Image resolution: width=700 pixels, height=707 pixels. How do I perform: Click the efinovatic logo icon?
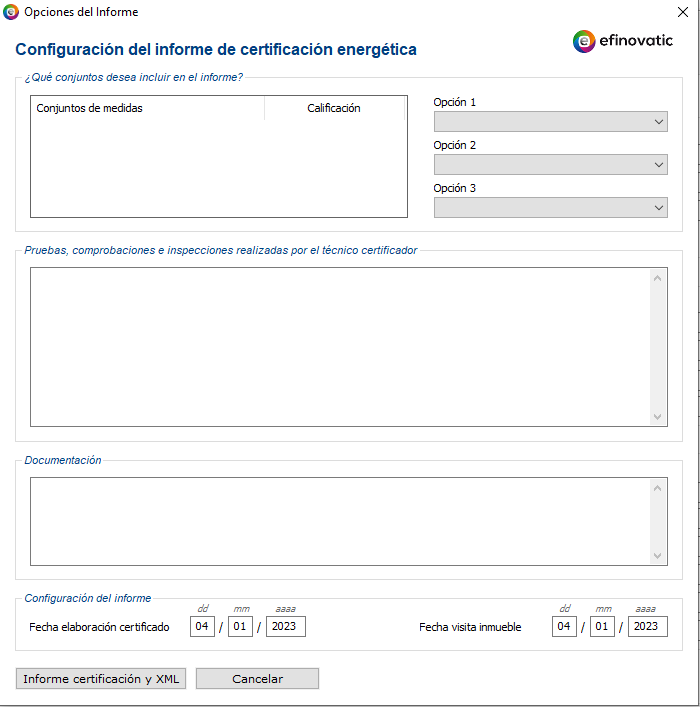[584, 41]
